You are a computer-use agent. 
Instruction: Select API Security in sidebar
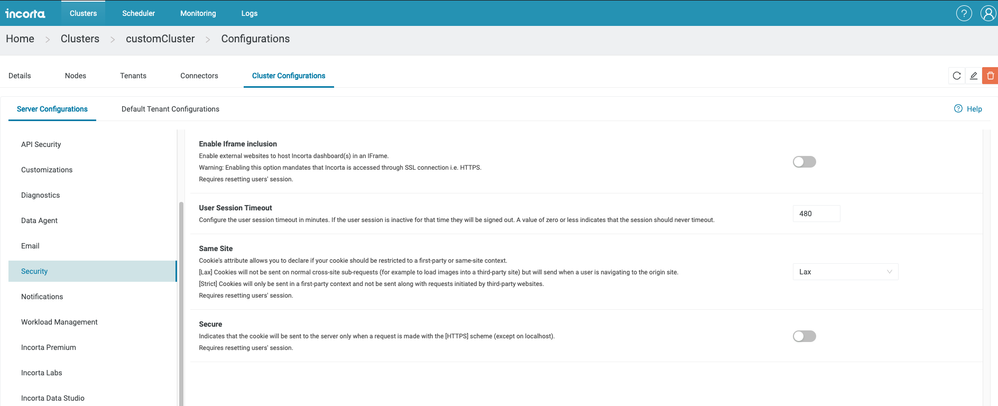pos(41,145)
